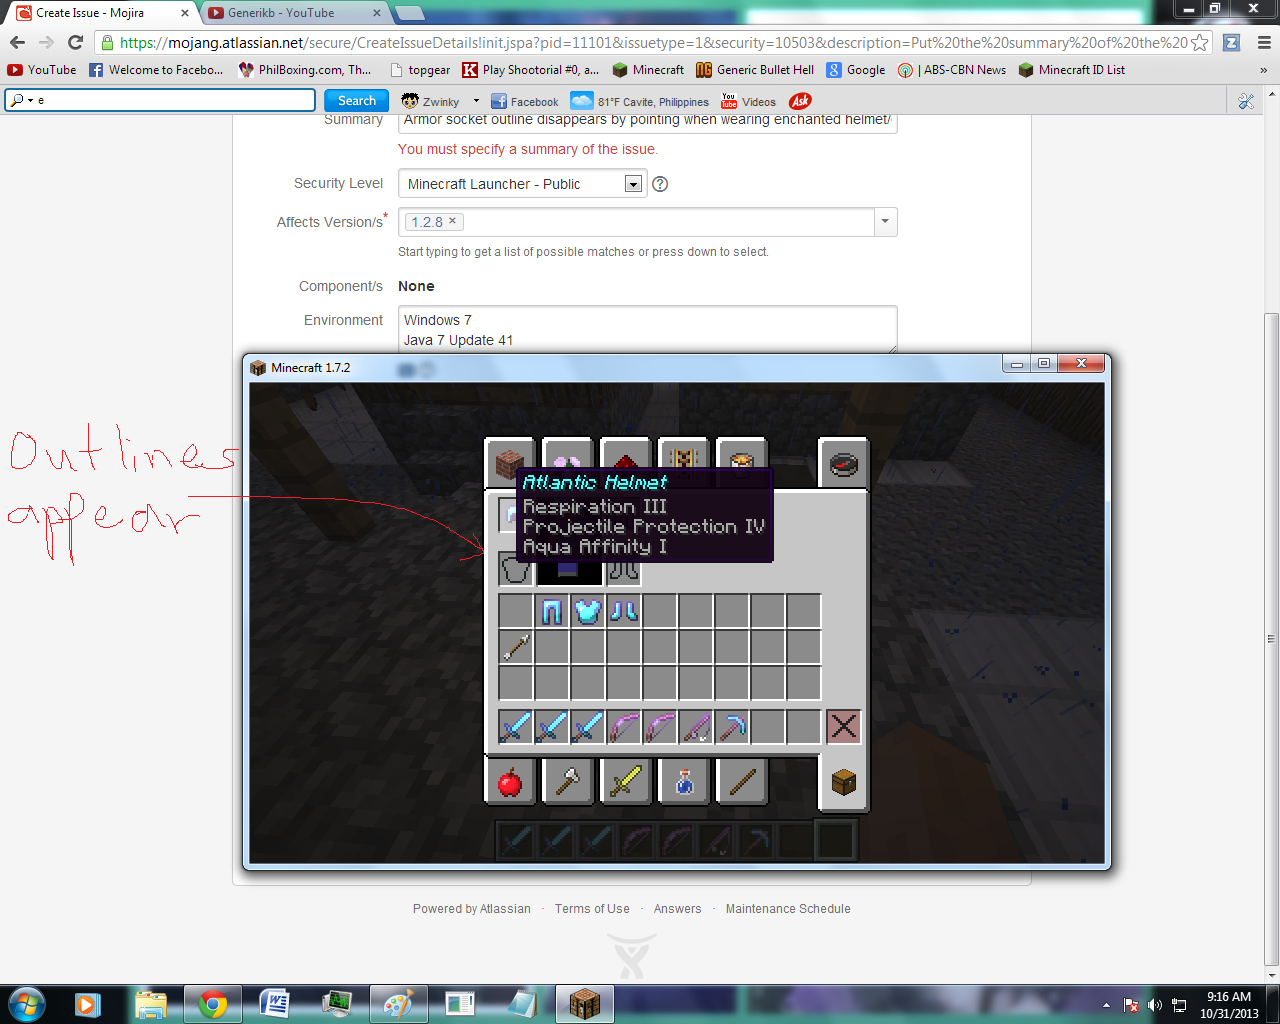Open the Zwinky toolbar dropdown arrow

(476, 101)
